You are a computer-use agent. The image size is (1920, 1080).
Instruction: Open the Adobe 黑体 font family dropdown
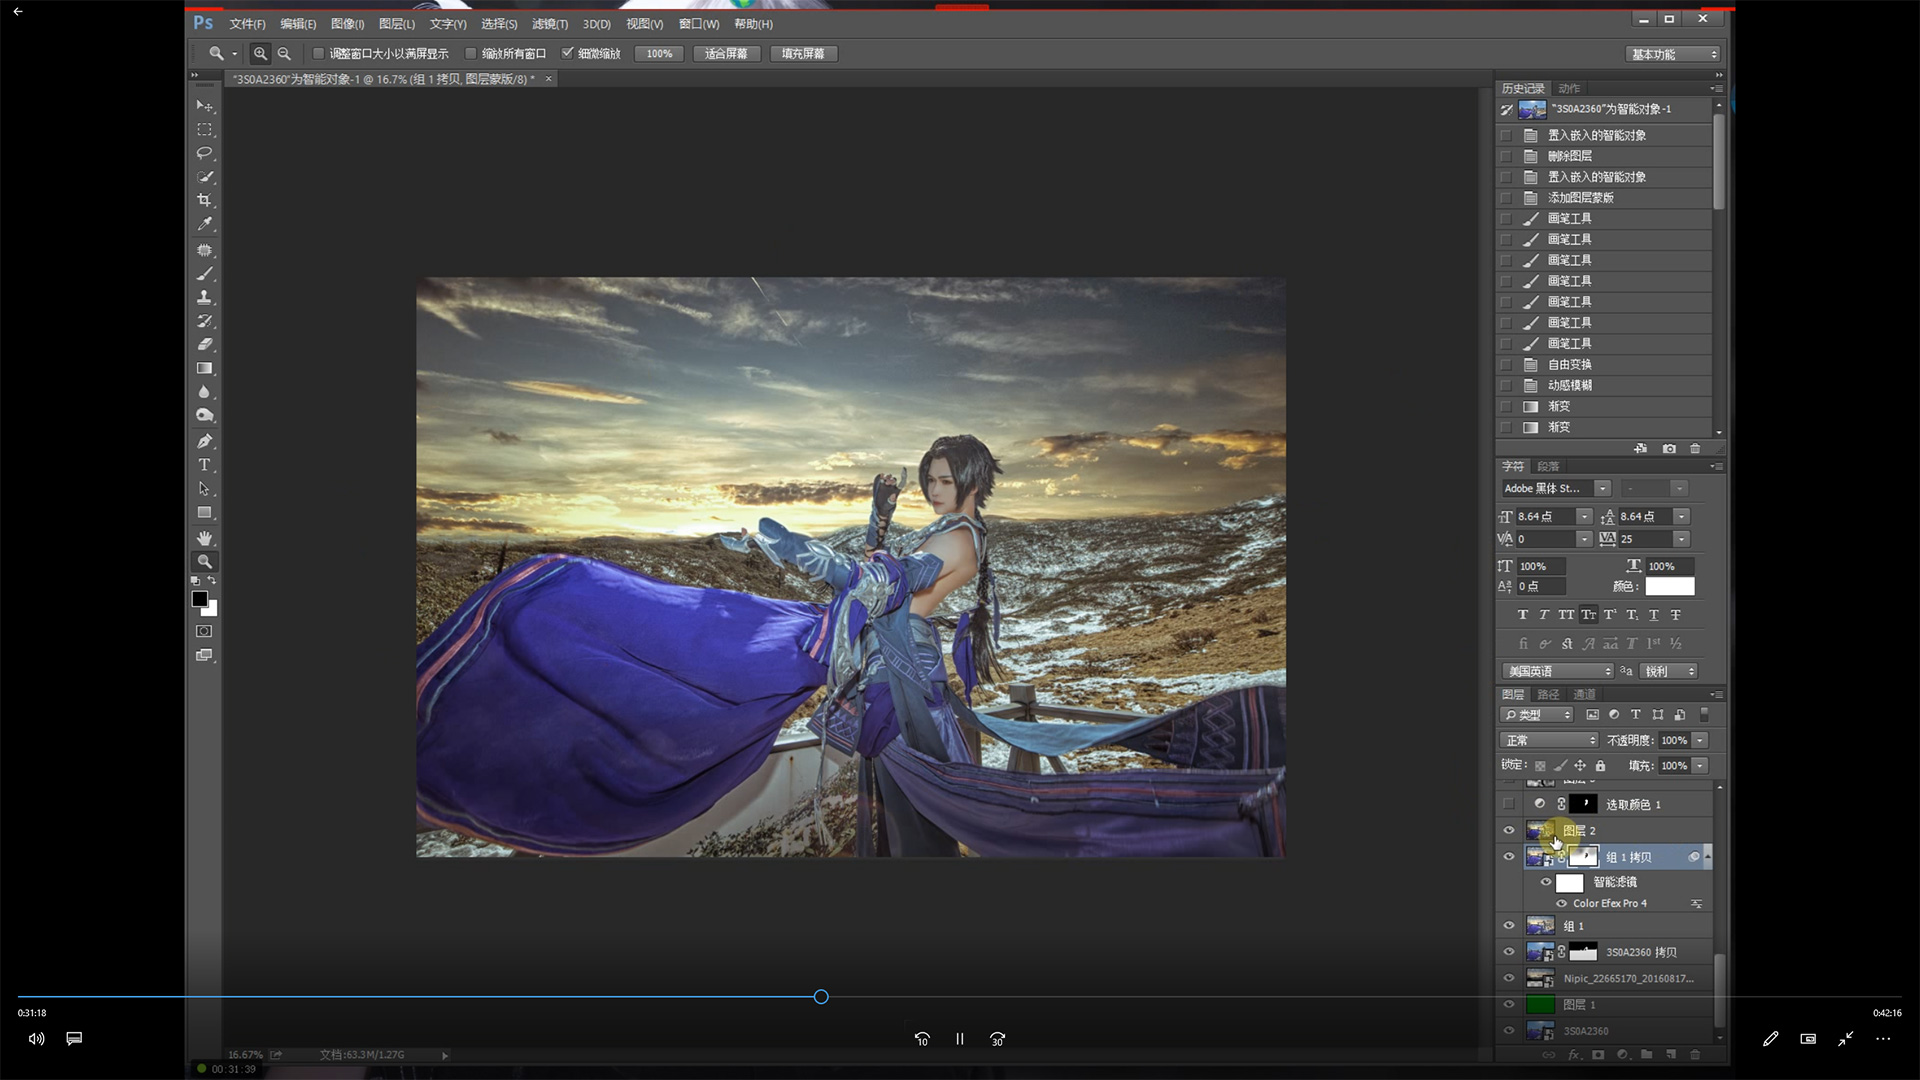click(x=1602, y=489)
